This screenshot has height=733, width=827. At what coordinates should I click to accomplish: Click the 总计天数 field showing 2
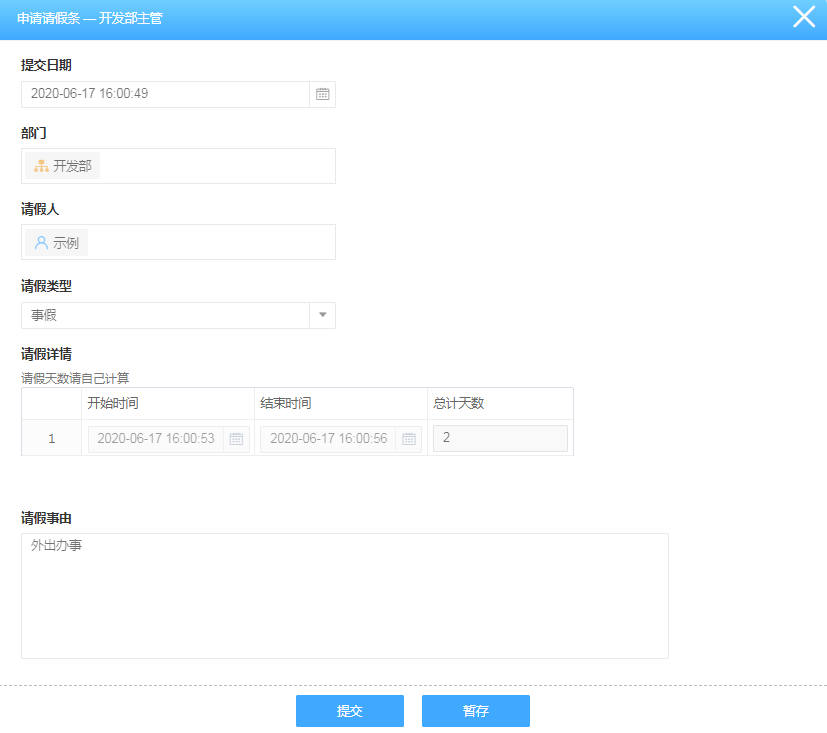coord(500,438)
